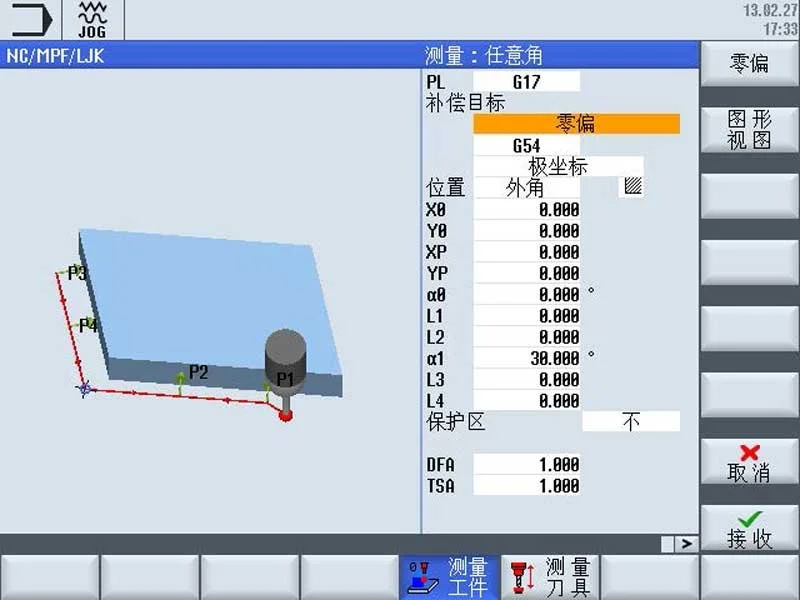Click the workpiece zero point symbol in graphic
The height and width of the screenshot is (600, 800).
pyautogui.click(x=86, y=388)
